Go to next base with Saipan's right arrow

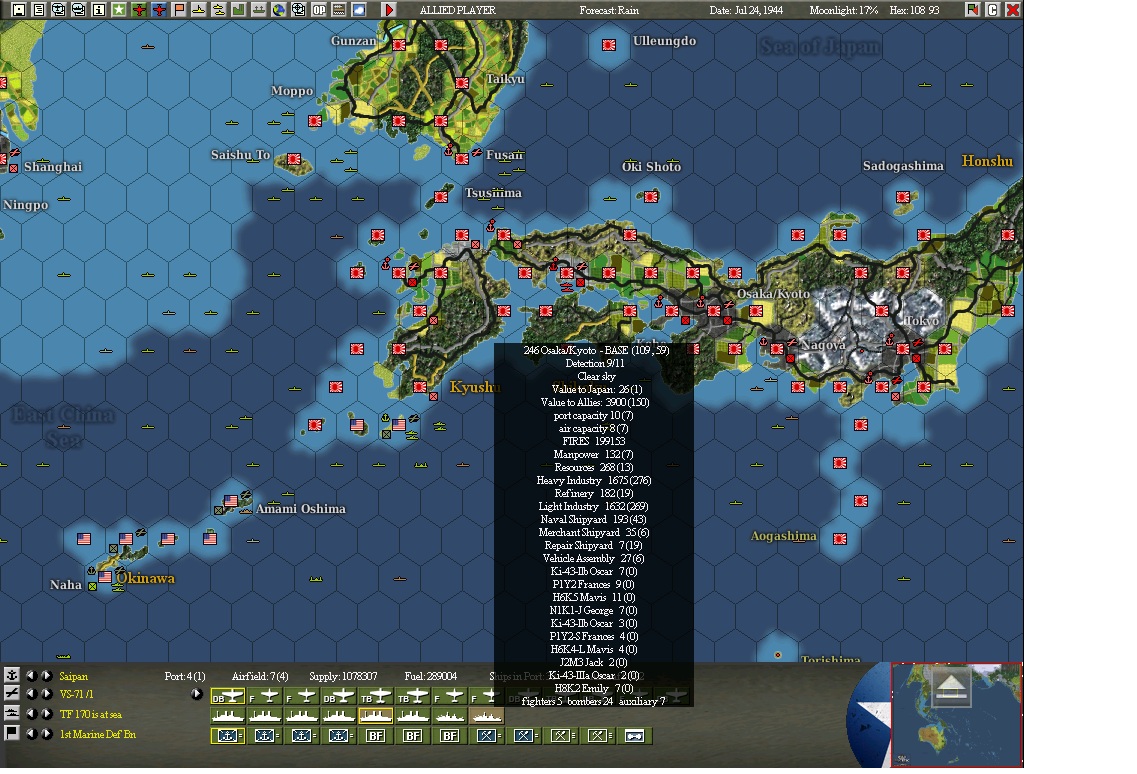coord(46,675)
